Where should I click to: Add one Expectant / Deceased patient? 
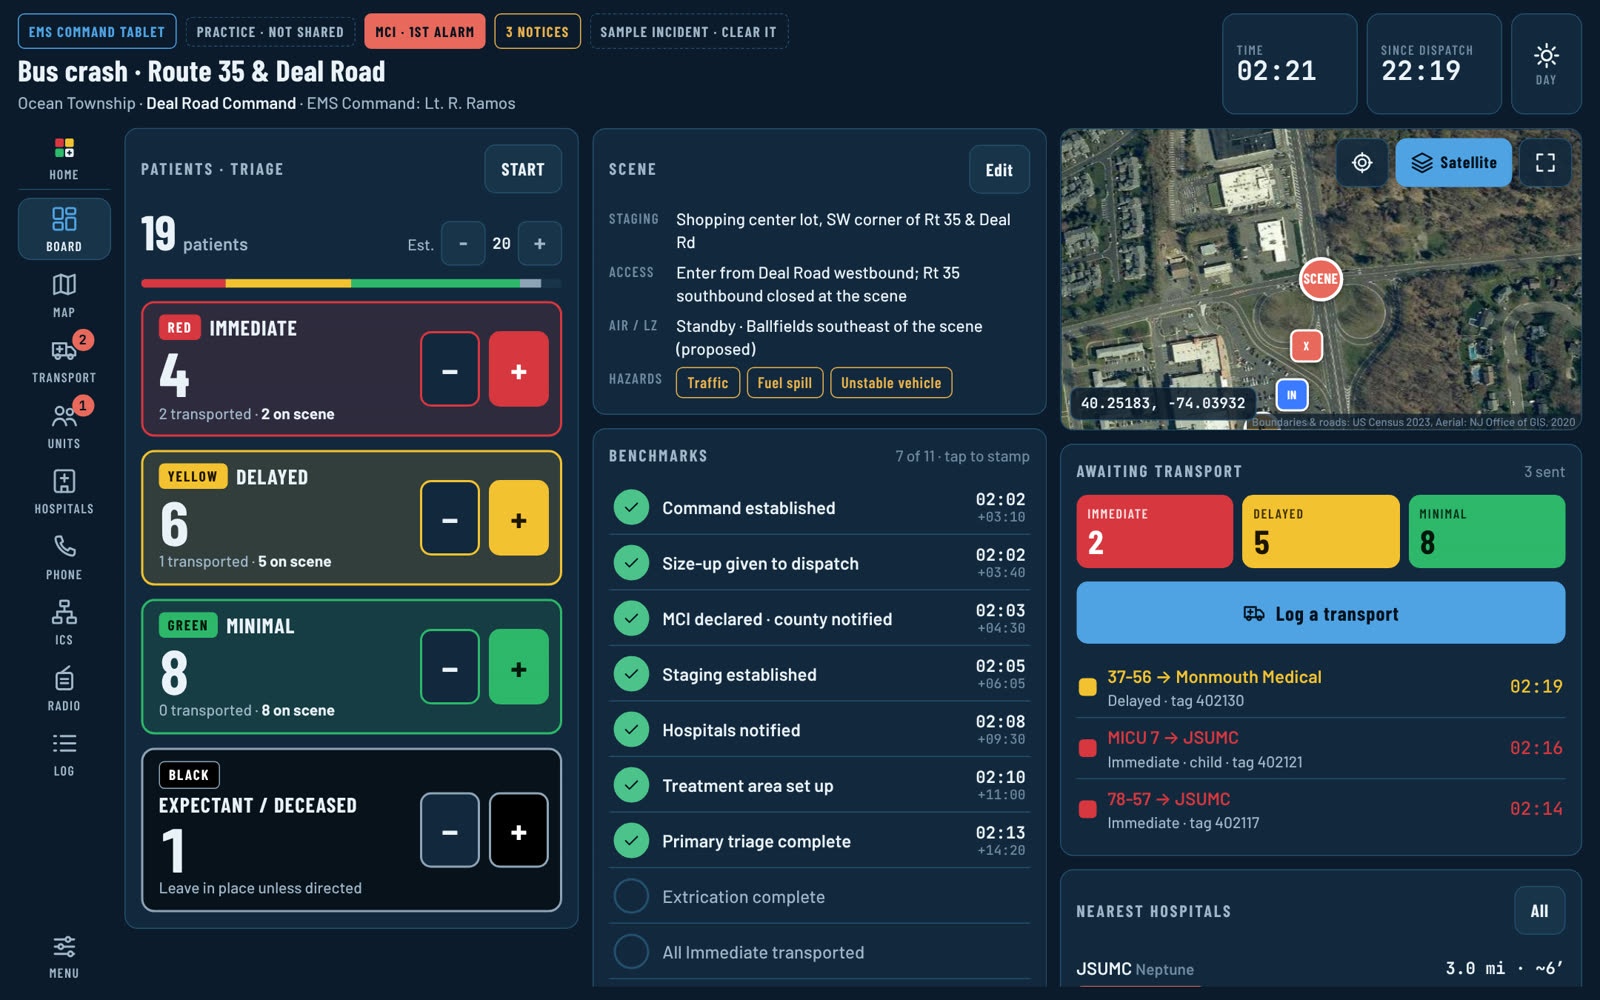519,830
